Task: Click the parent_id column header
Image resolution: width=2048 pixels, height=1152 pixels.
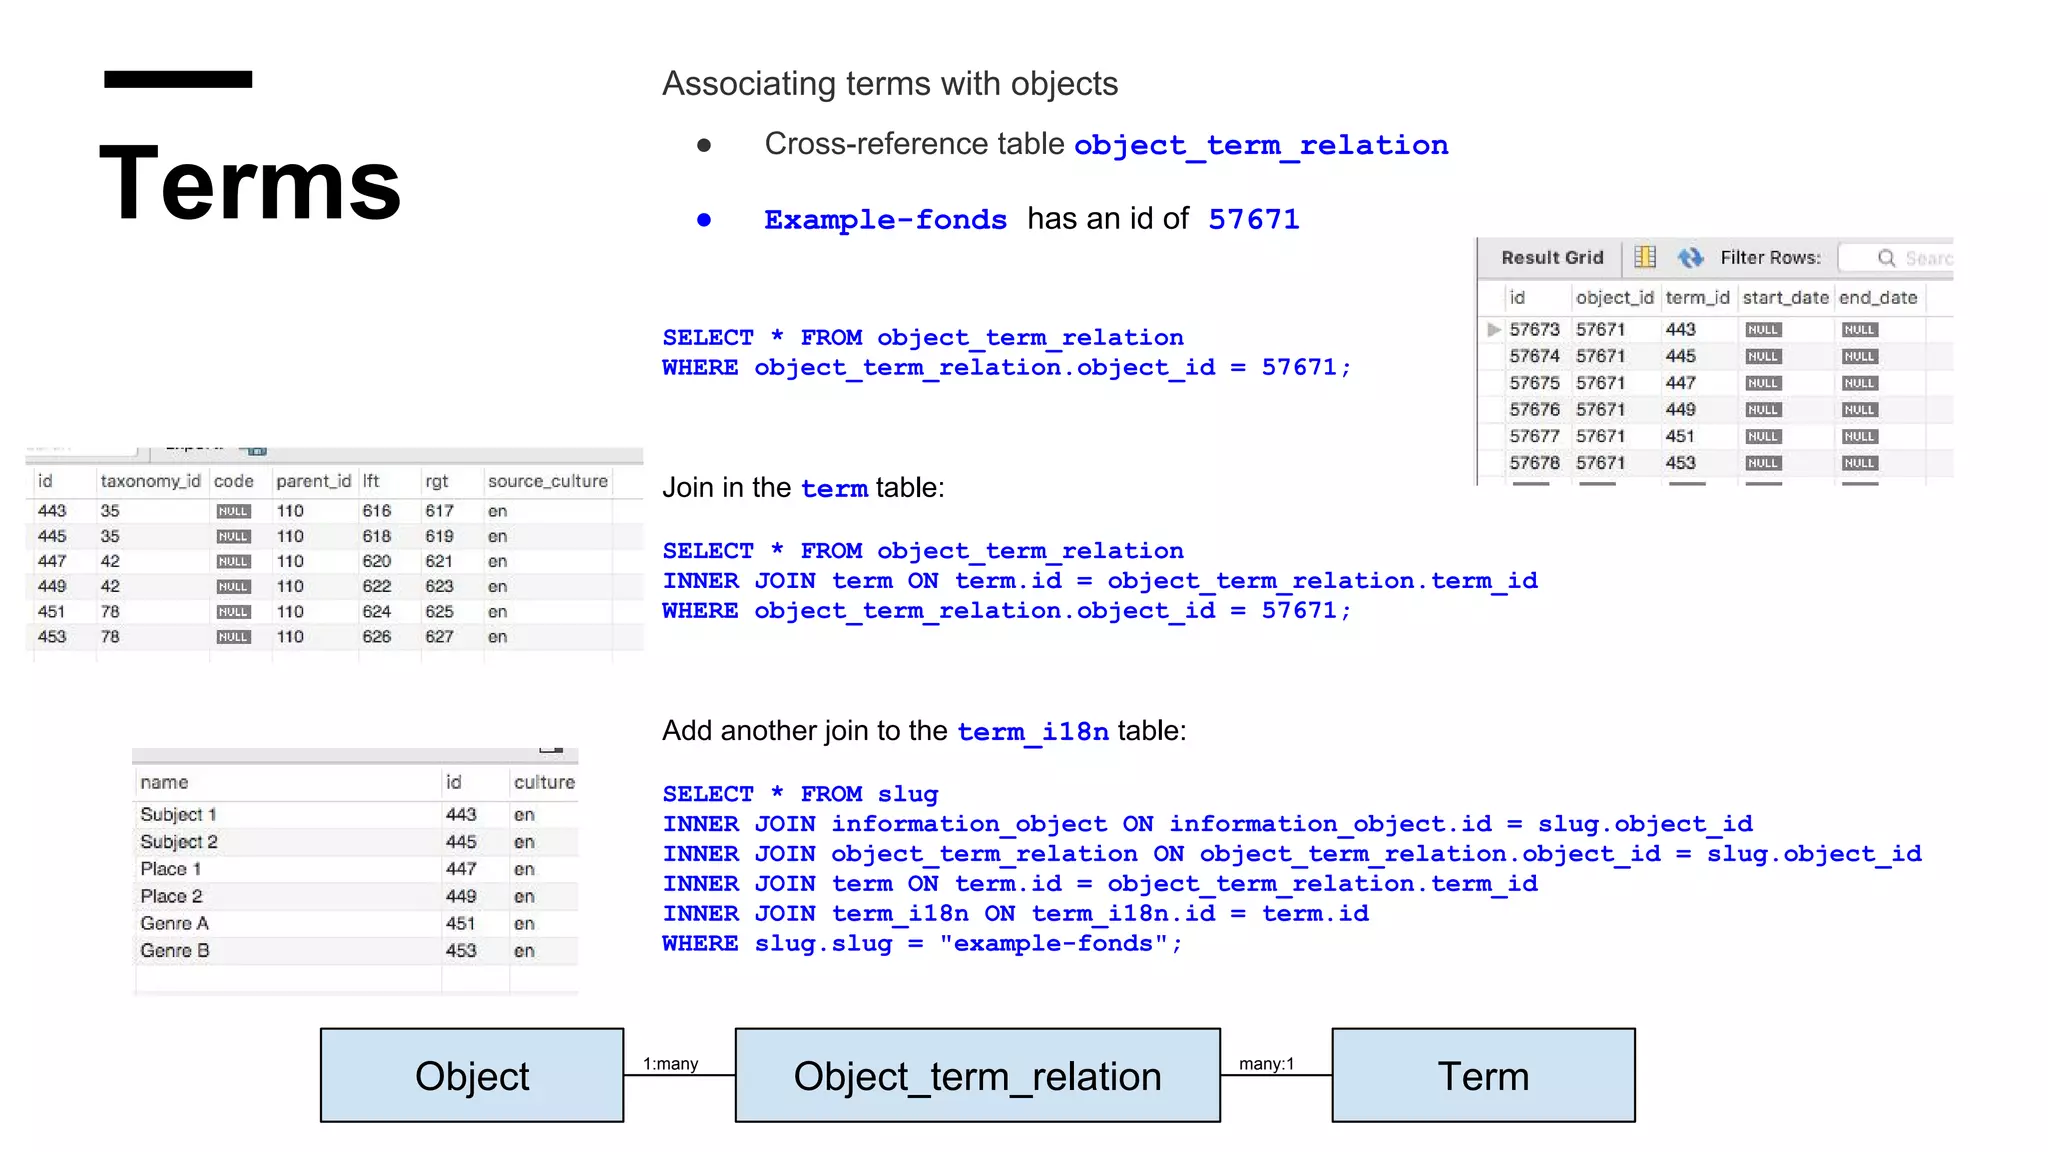Action: 313,481
